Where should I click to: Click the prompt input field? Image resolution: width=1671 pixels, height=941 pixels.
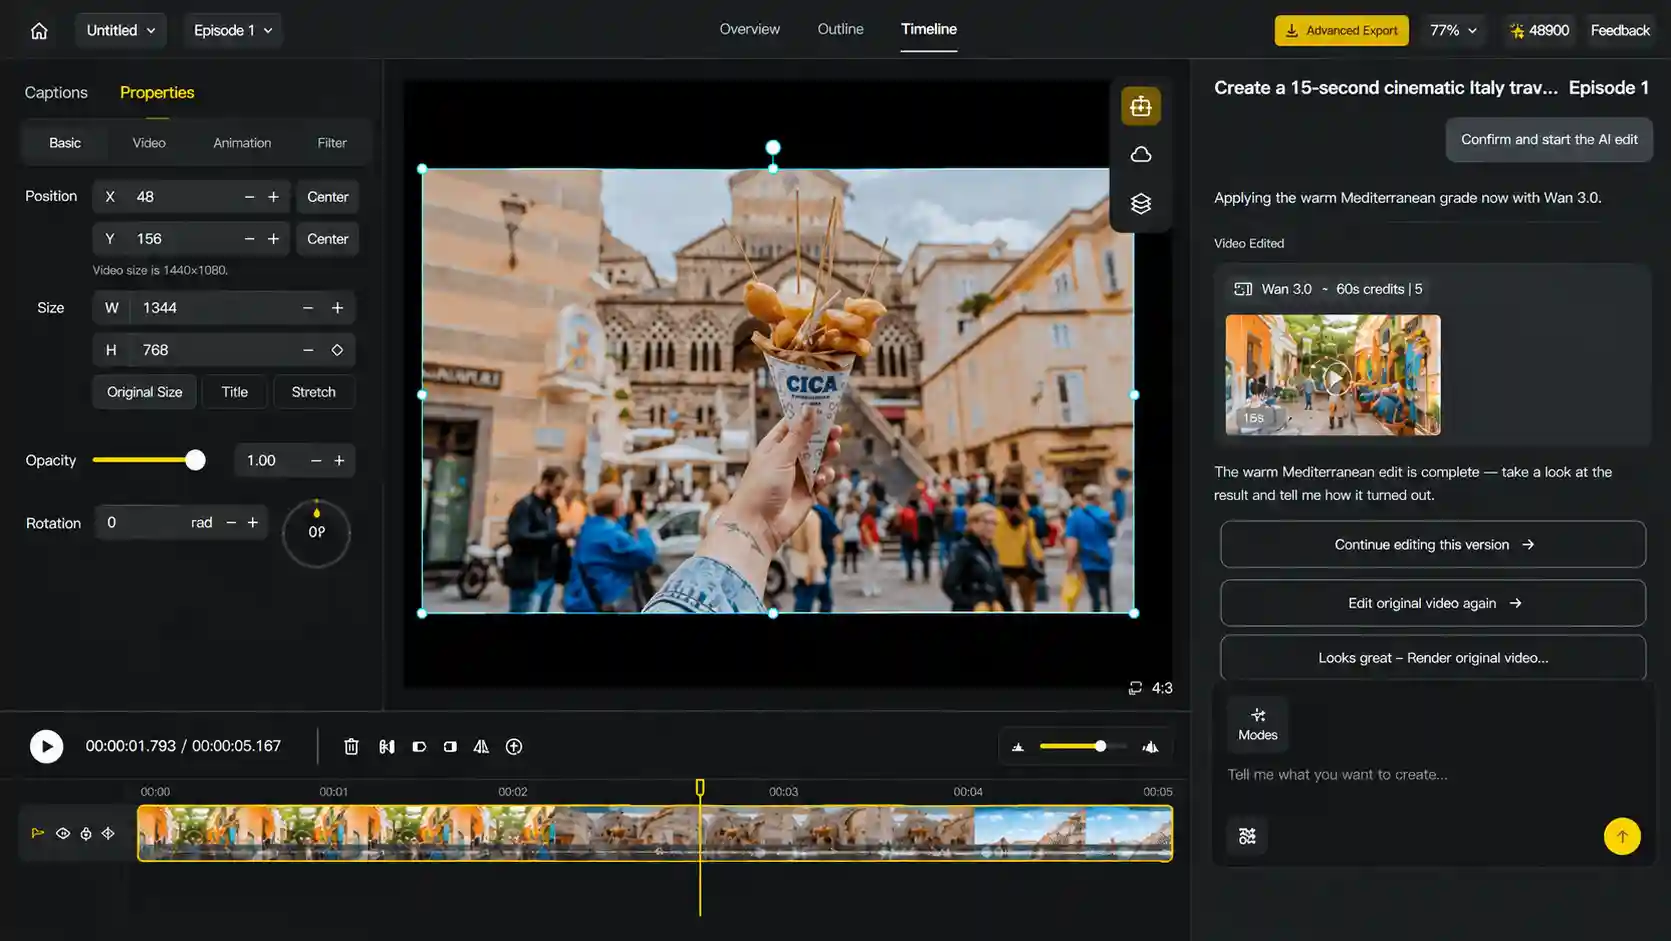(1432, 774)
